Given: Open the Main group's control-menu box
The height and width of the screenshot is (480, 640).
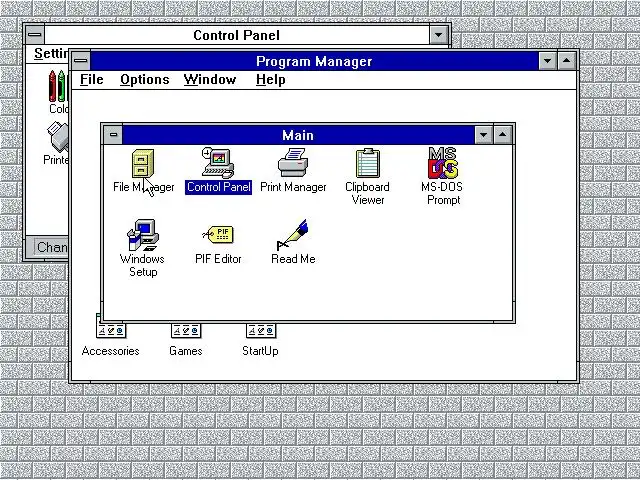Looking at the screenshot, I should 113,135.
